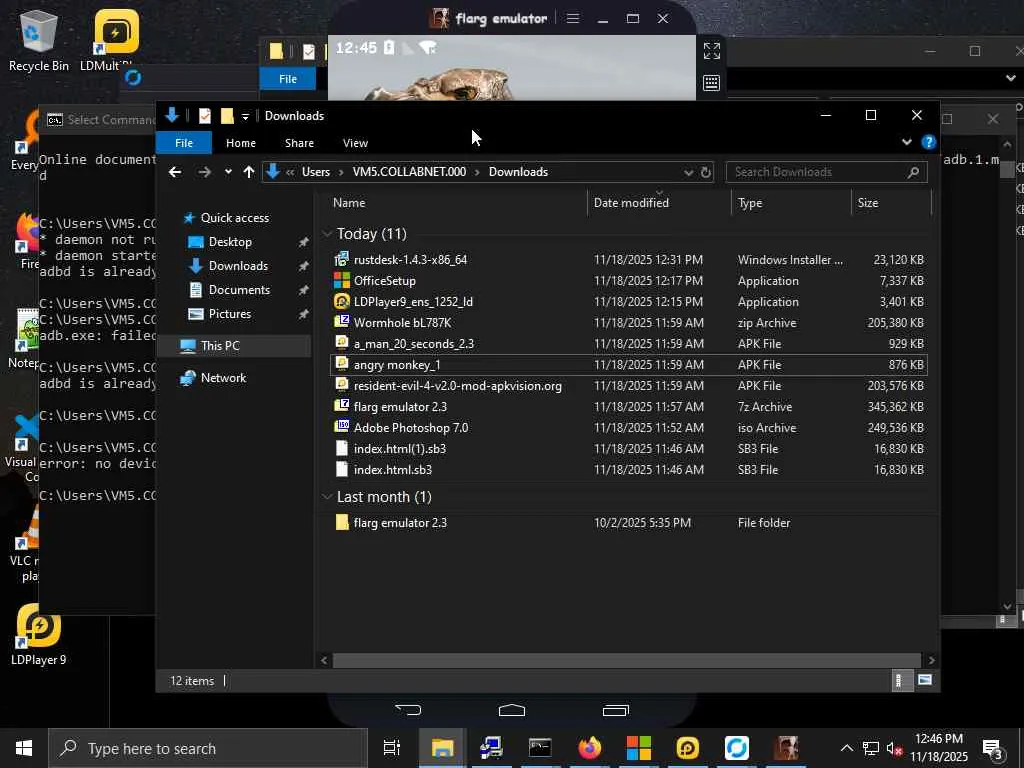Open Properties from quick access toolbar
This screenshot has height=768, width=1024.
[204, 116]
